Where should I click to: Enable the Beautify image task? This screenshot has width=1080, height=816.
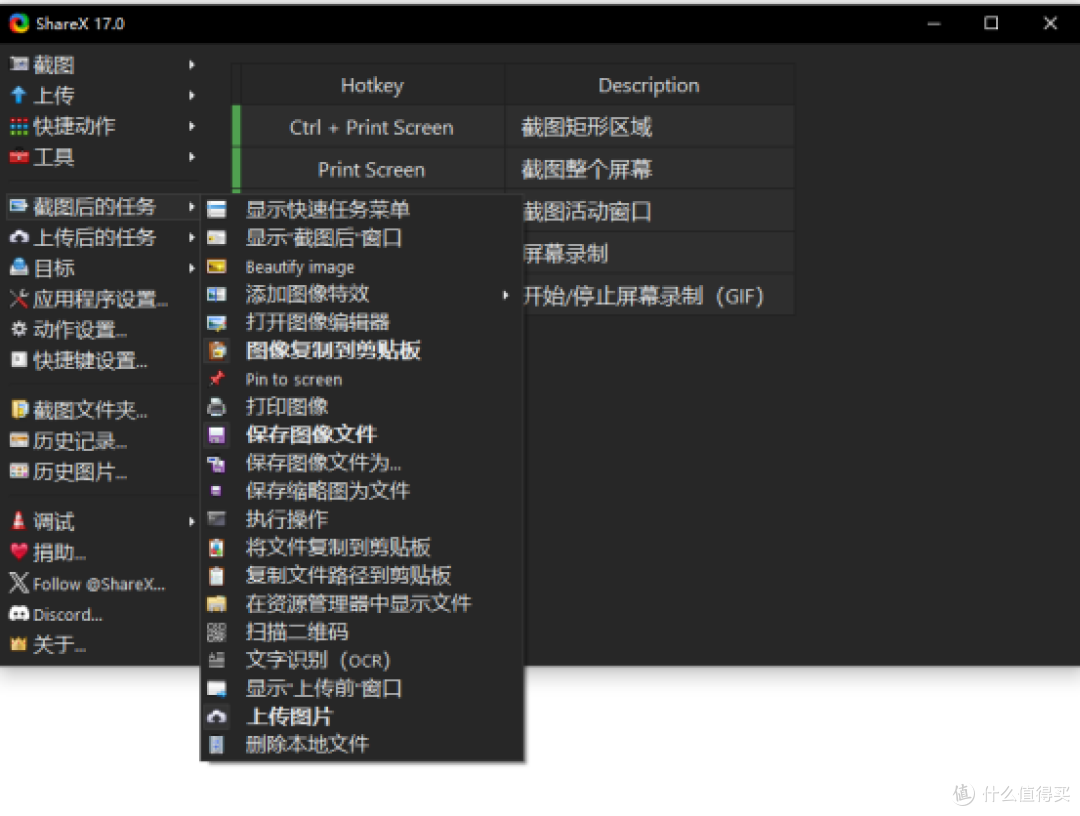click(x=364, y=266)
